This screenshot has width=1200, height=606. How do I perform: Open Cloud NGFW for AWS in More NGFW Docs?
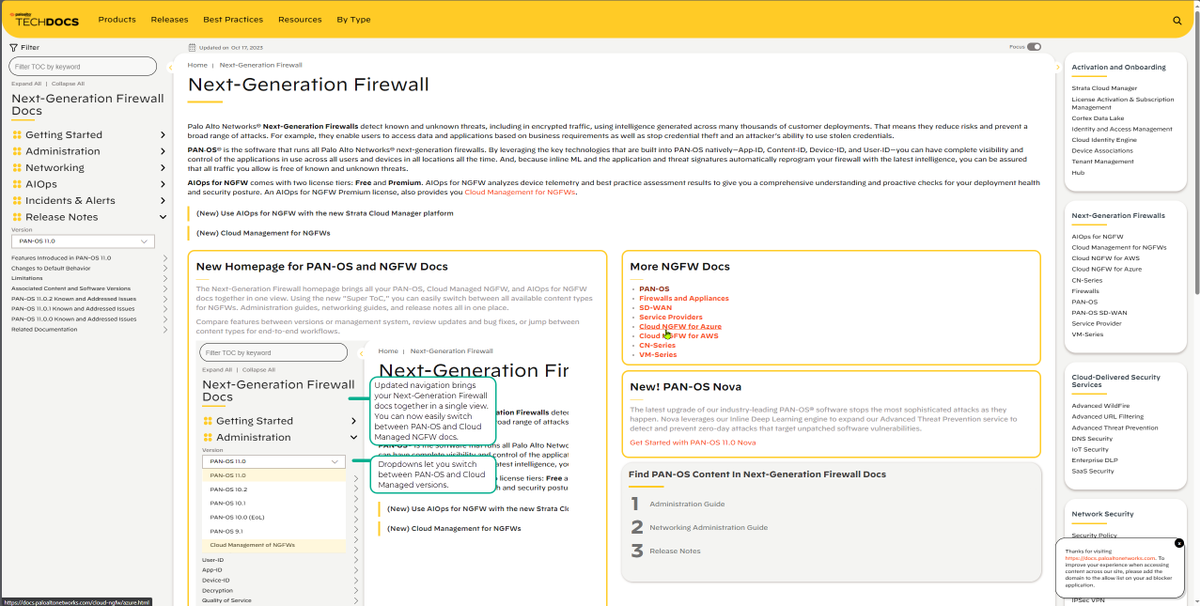679,336
